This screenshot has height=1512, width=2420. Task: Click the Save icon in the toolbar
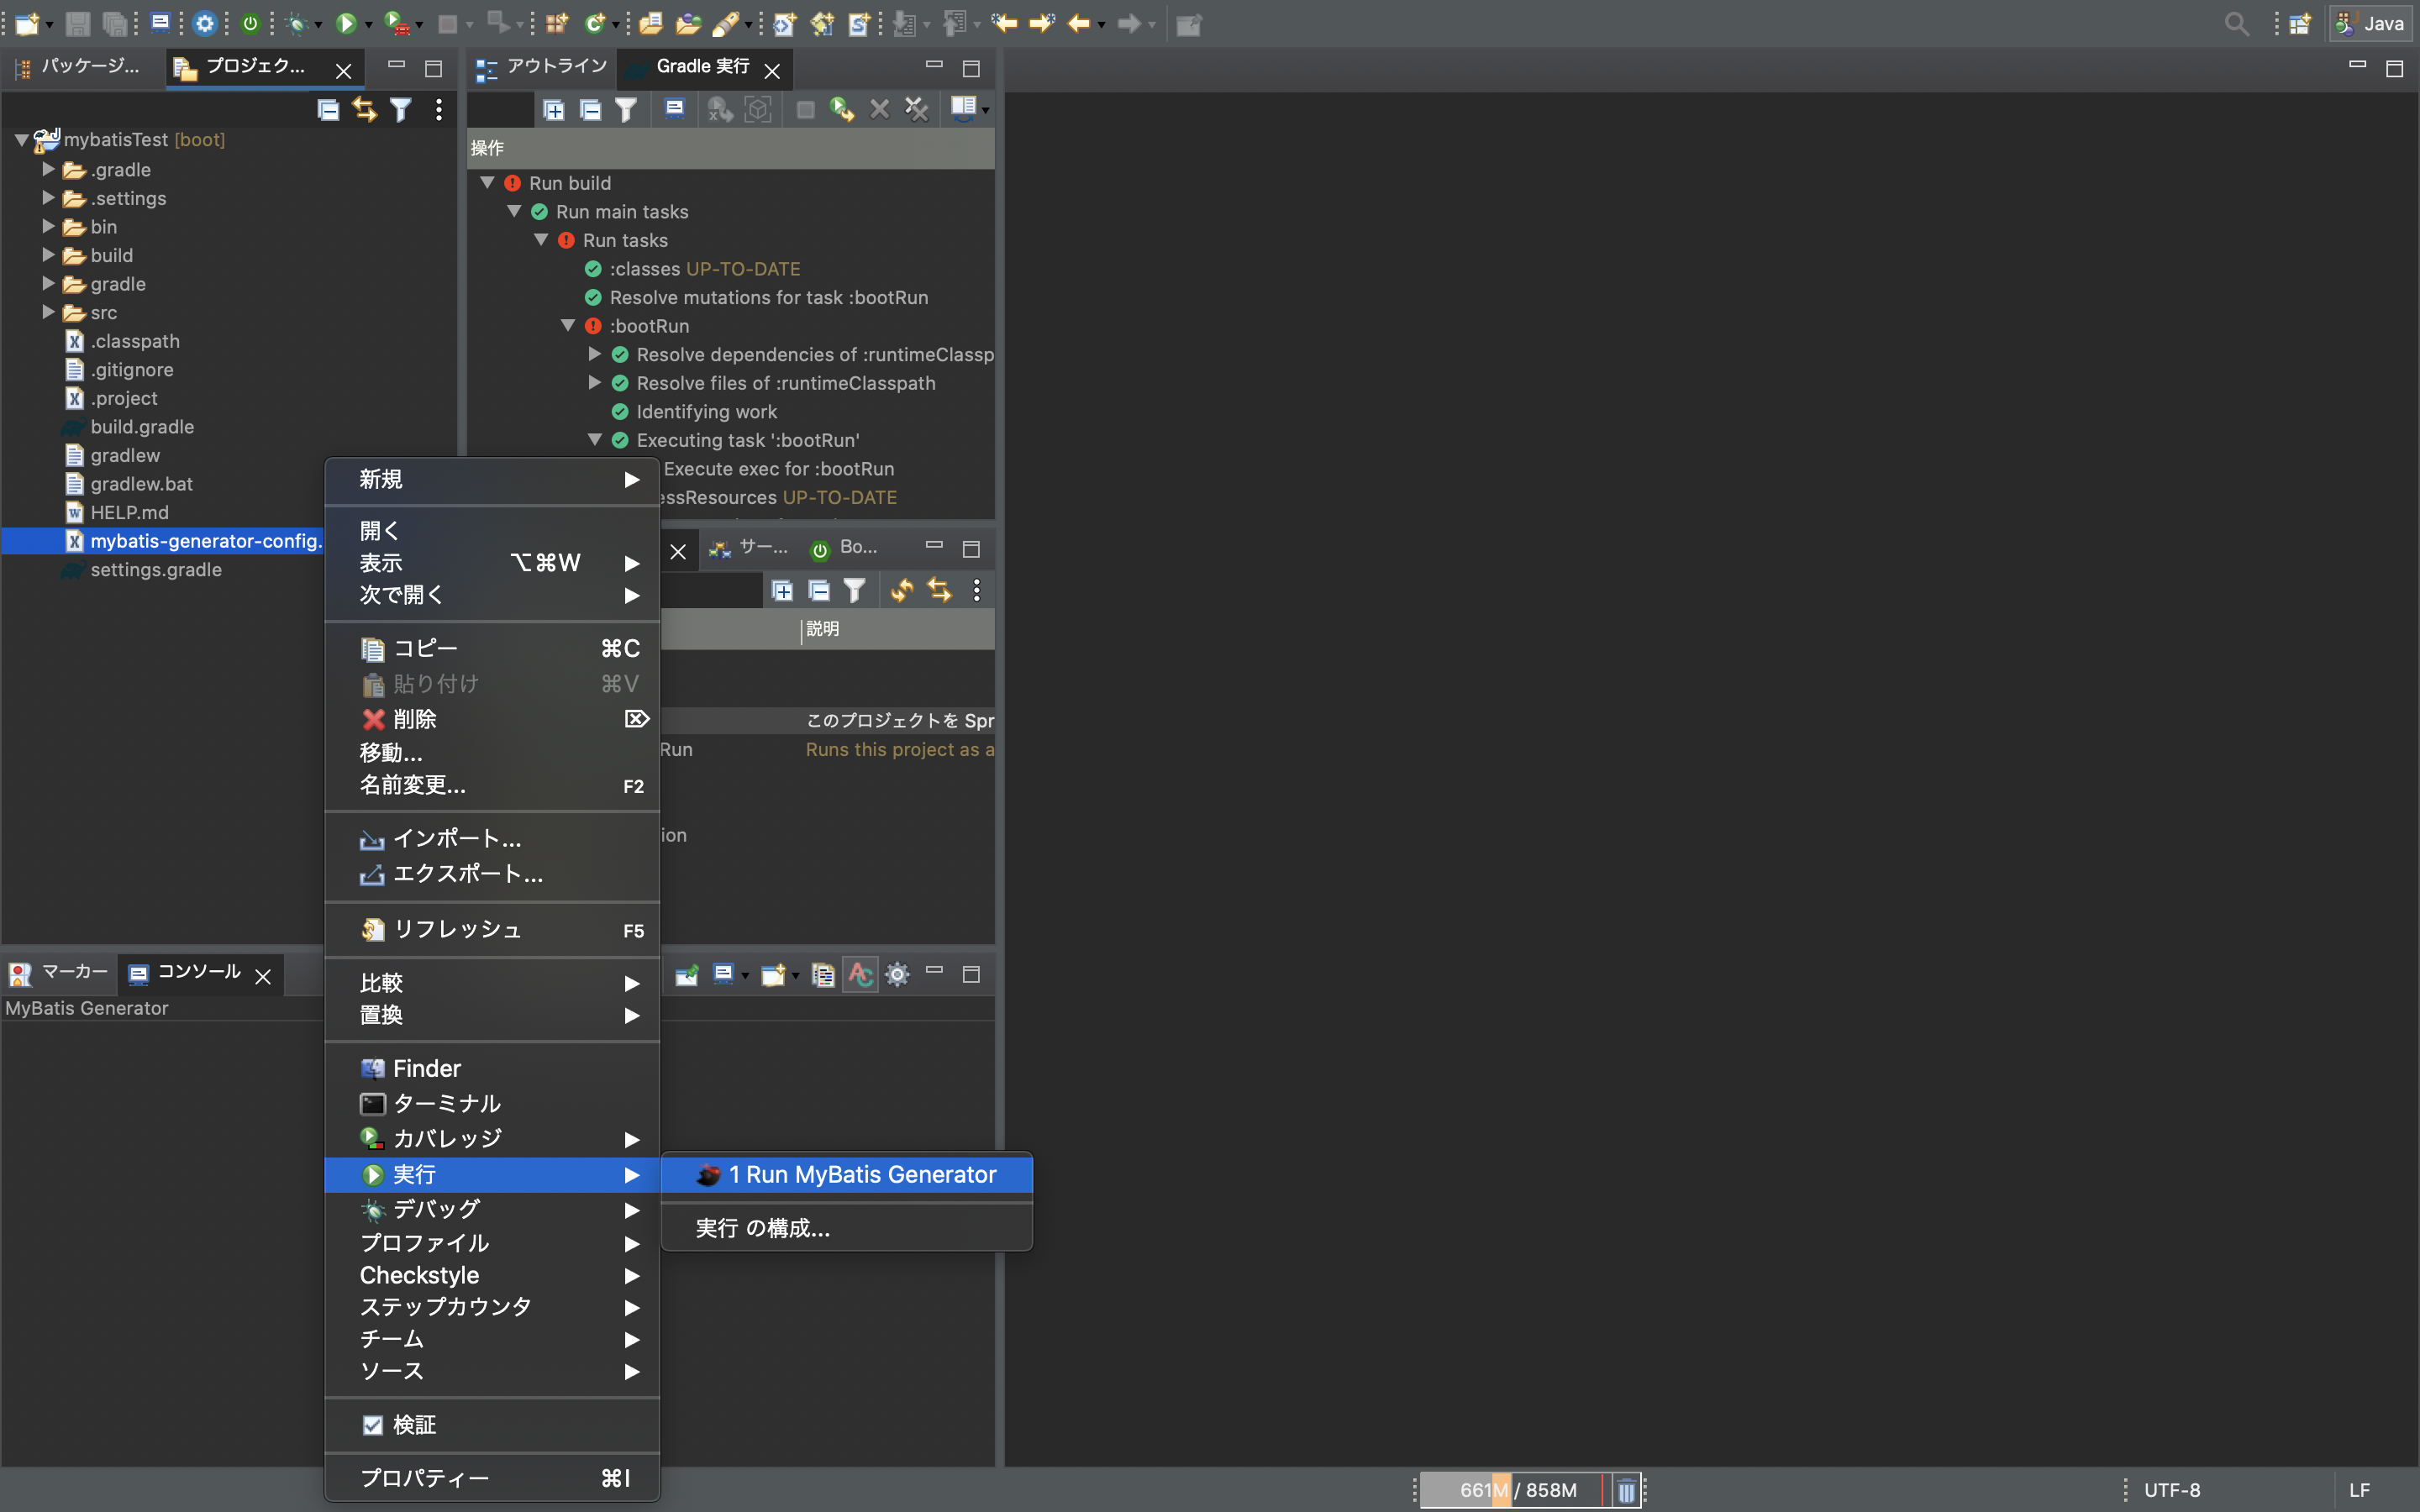pos(78,23)
